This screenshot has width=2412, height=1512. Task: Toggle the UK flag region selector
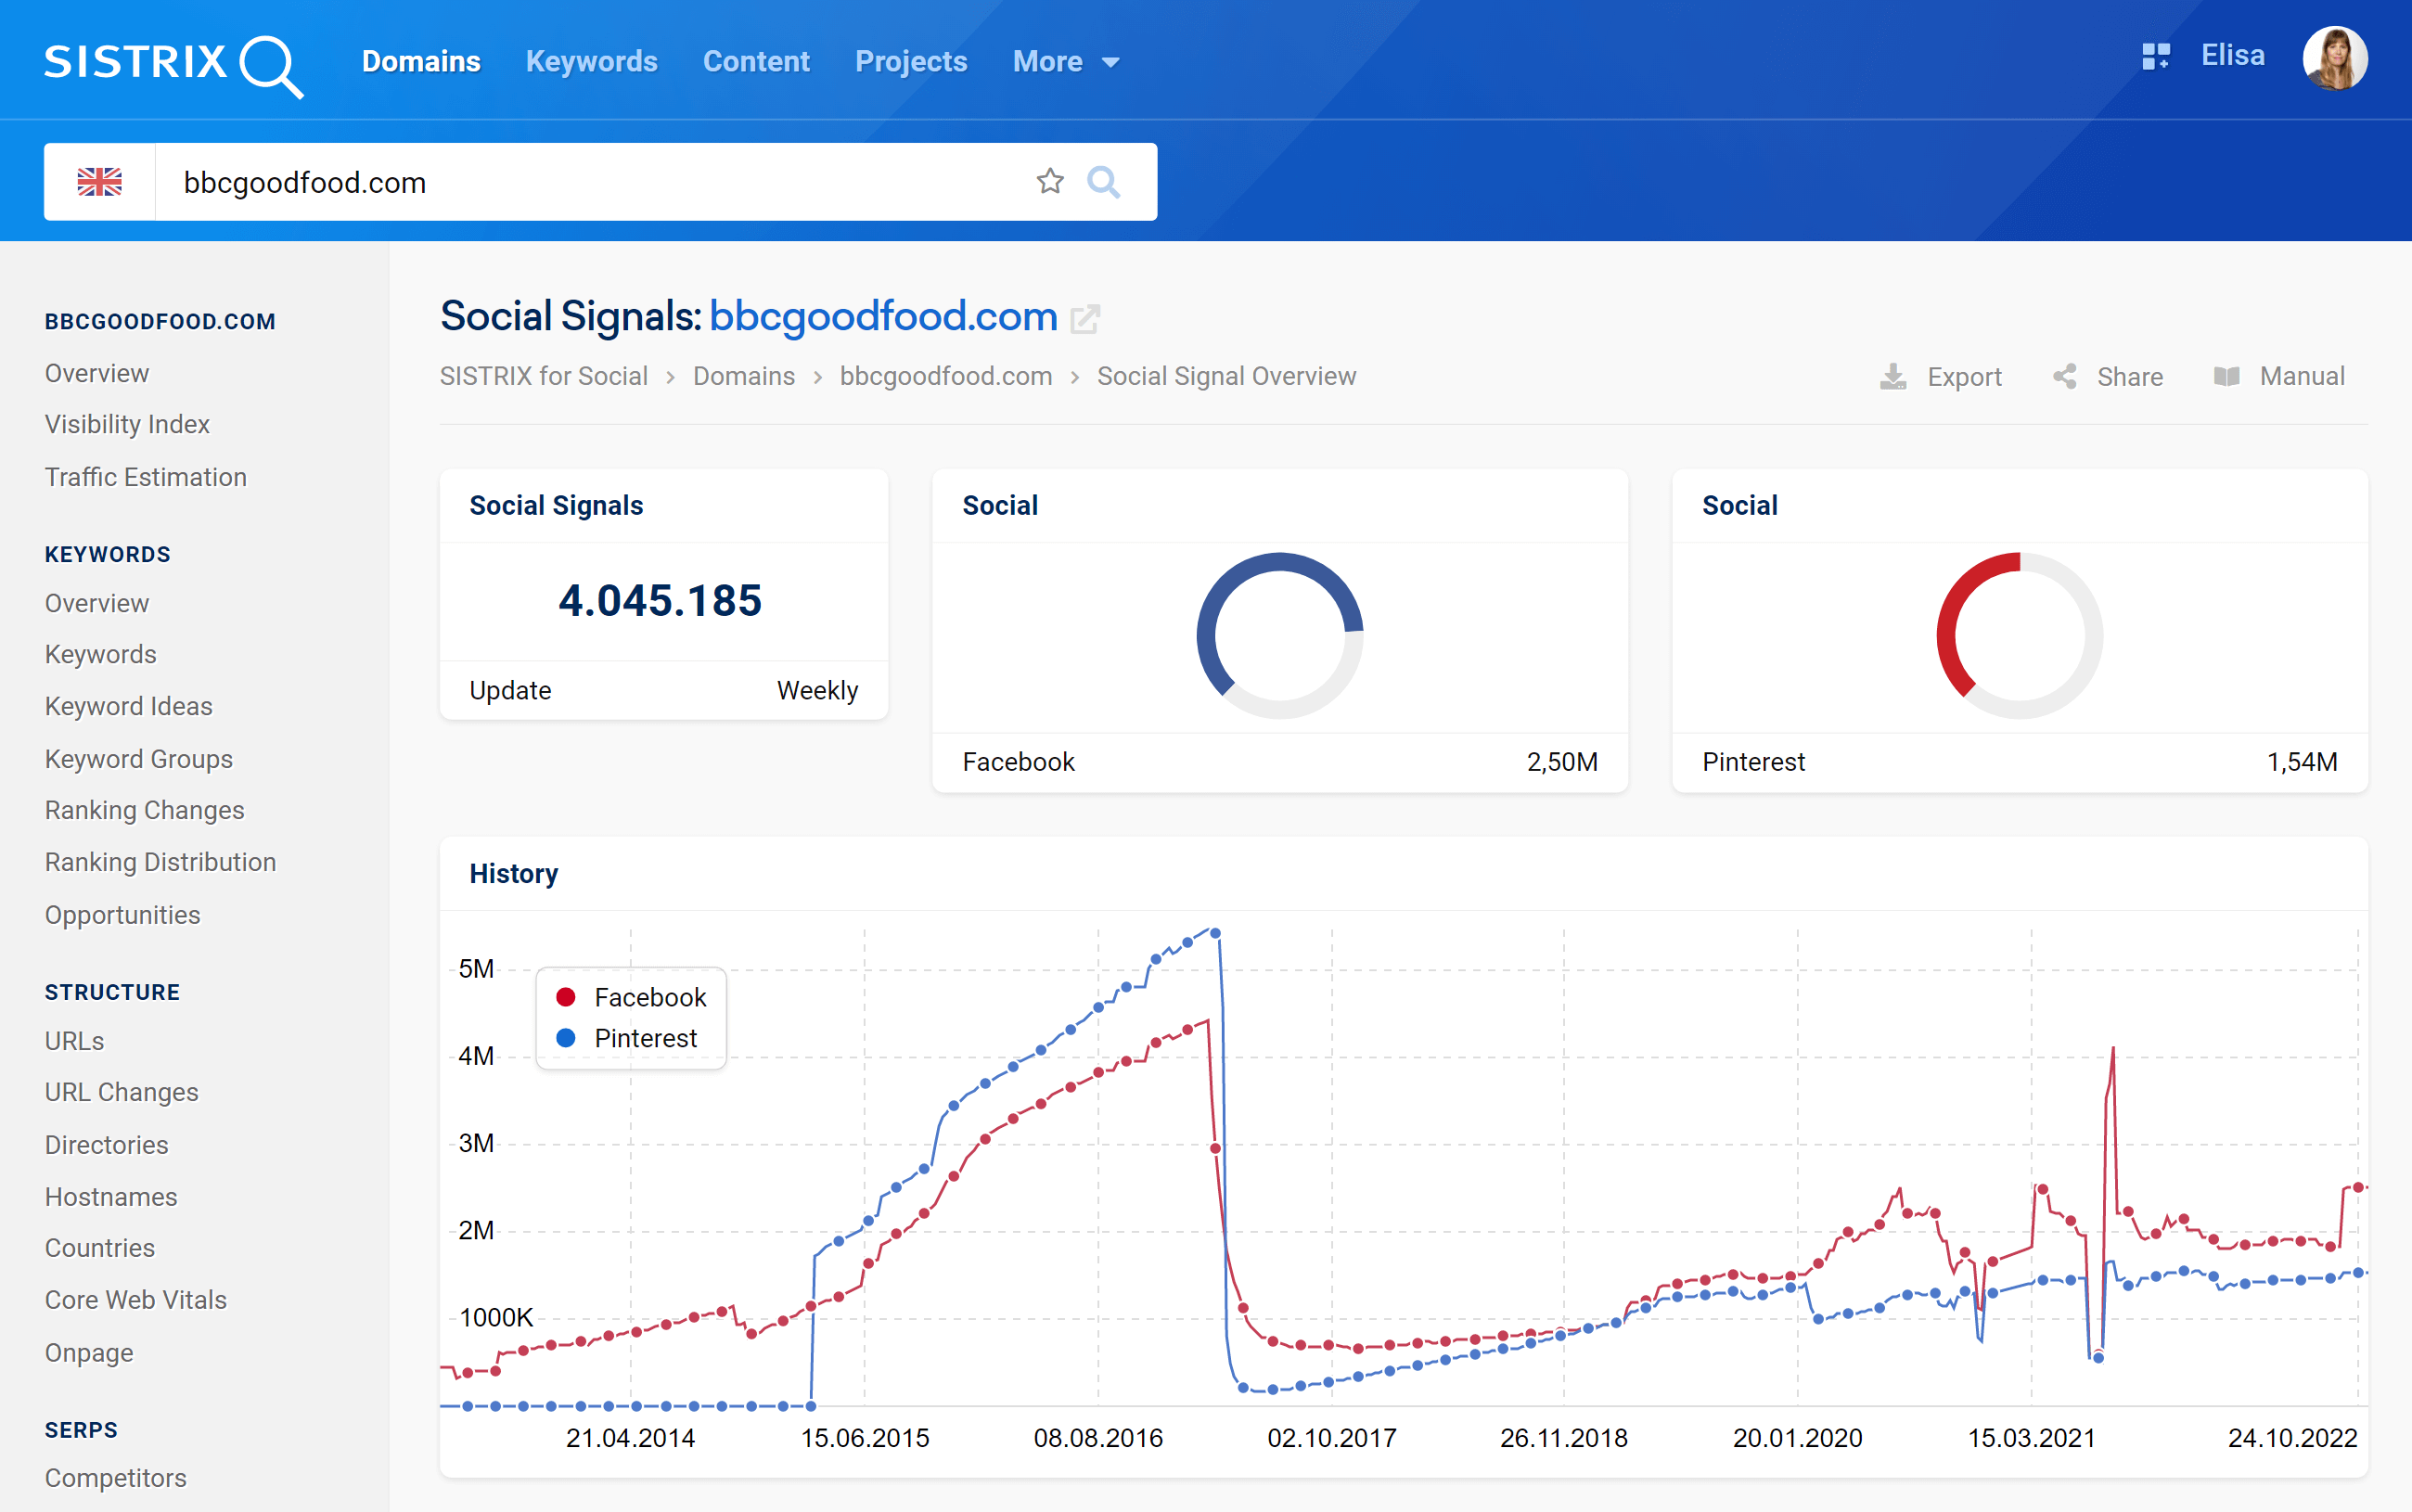click(99, 181)
